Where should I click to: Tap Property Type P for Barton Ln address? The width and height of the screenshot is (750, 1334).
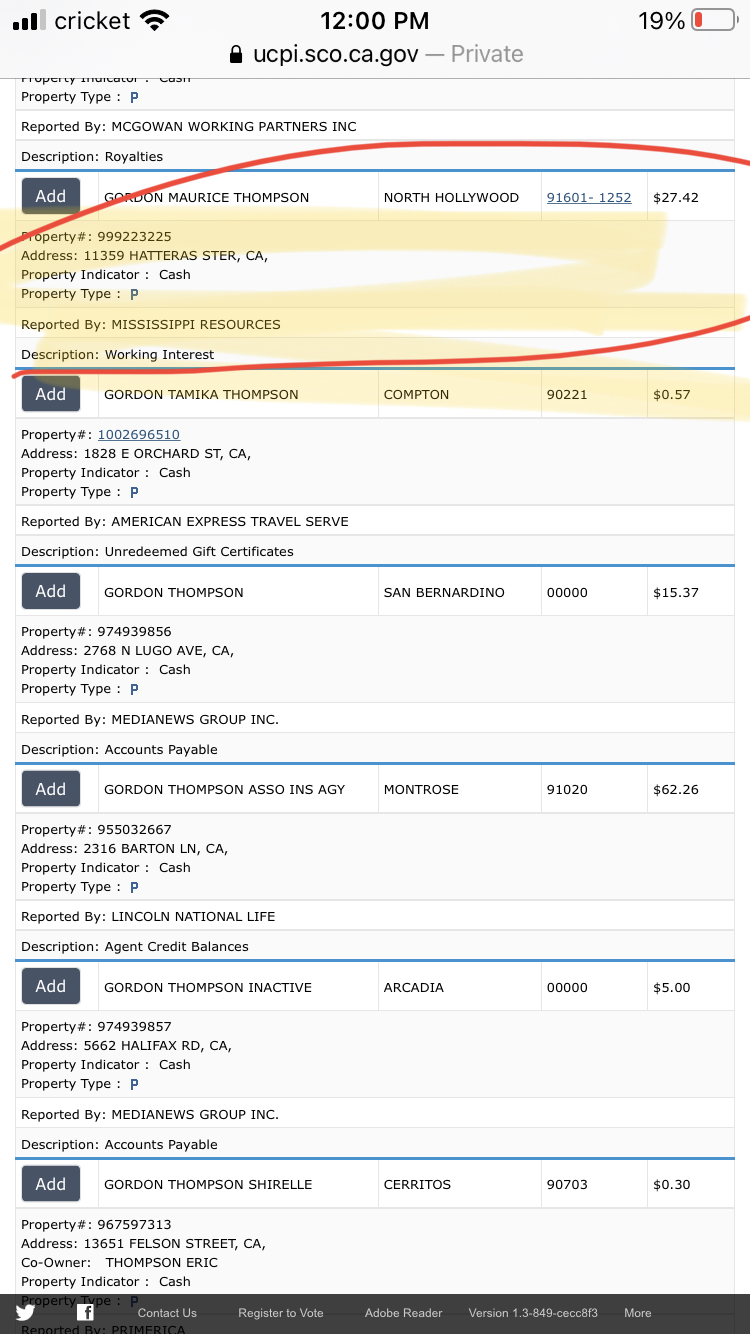(134, 887)
